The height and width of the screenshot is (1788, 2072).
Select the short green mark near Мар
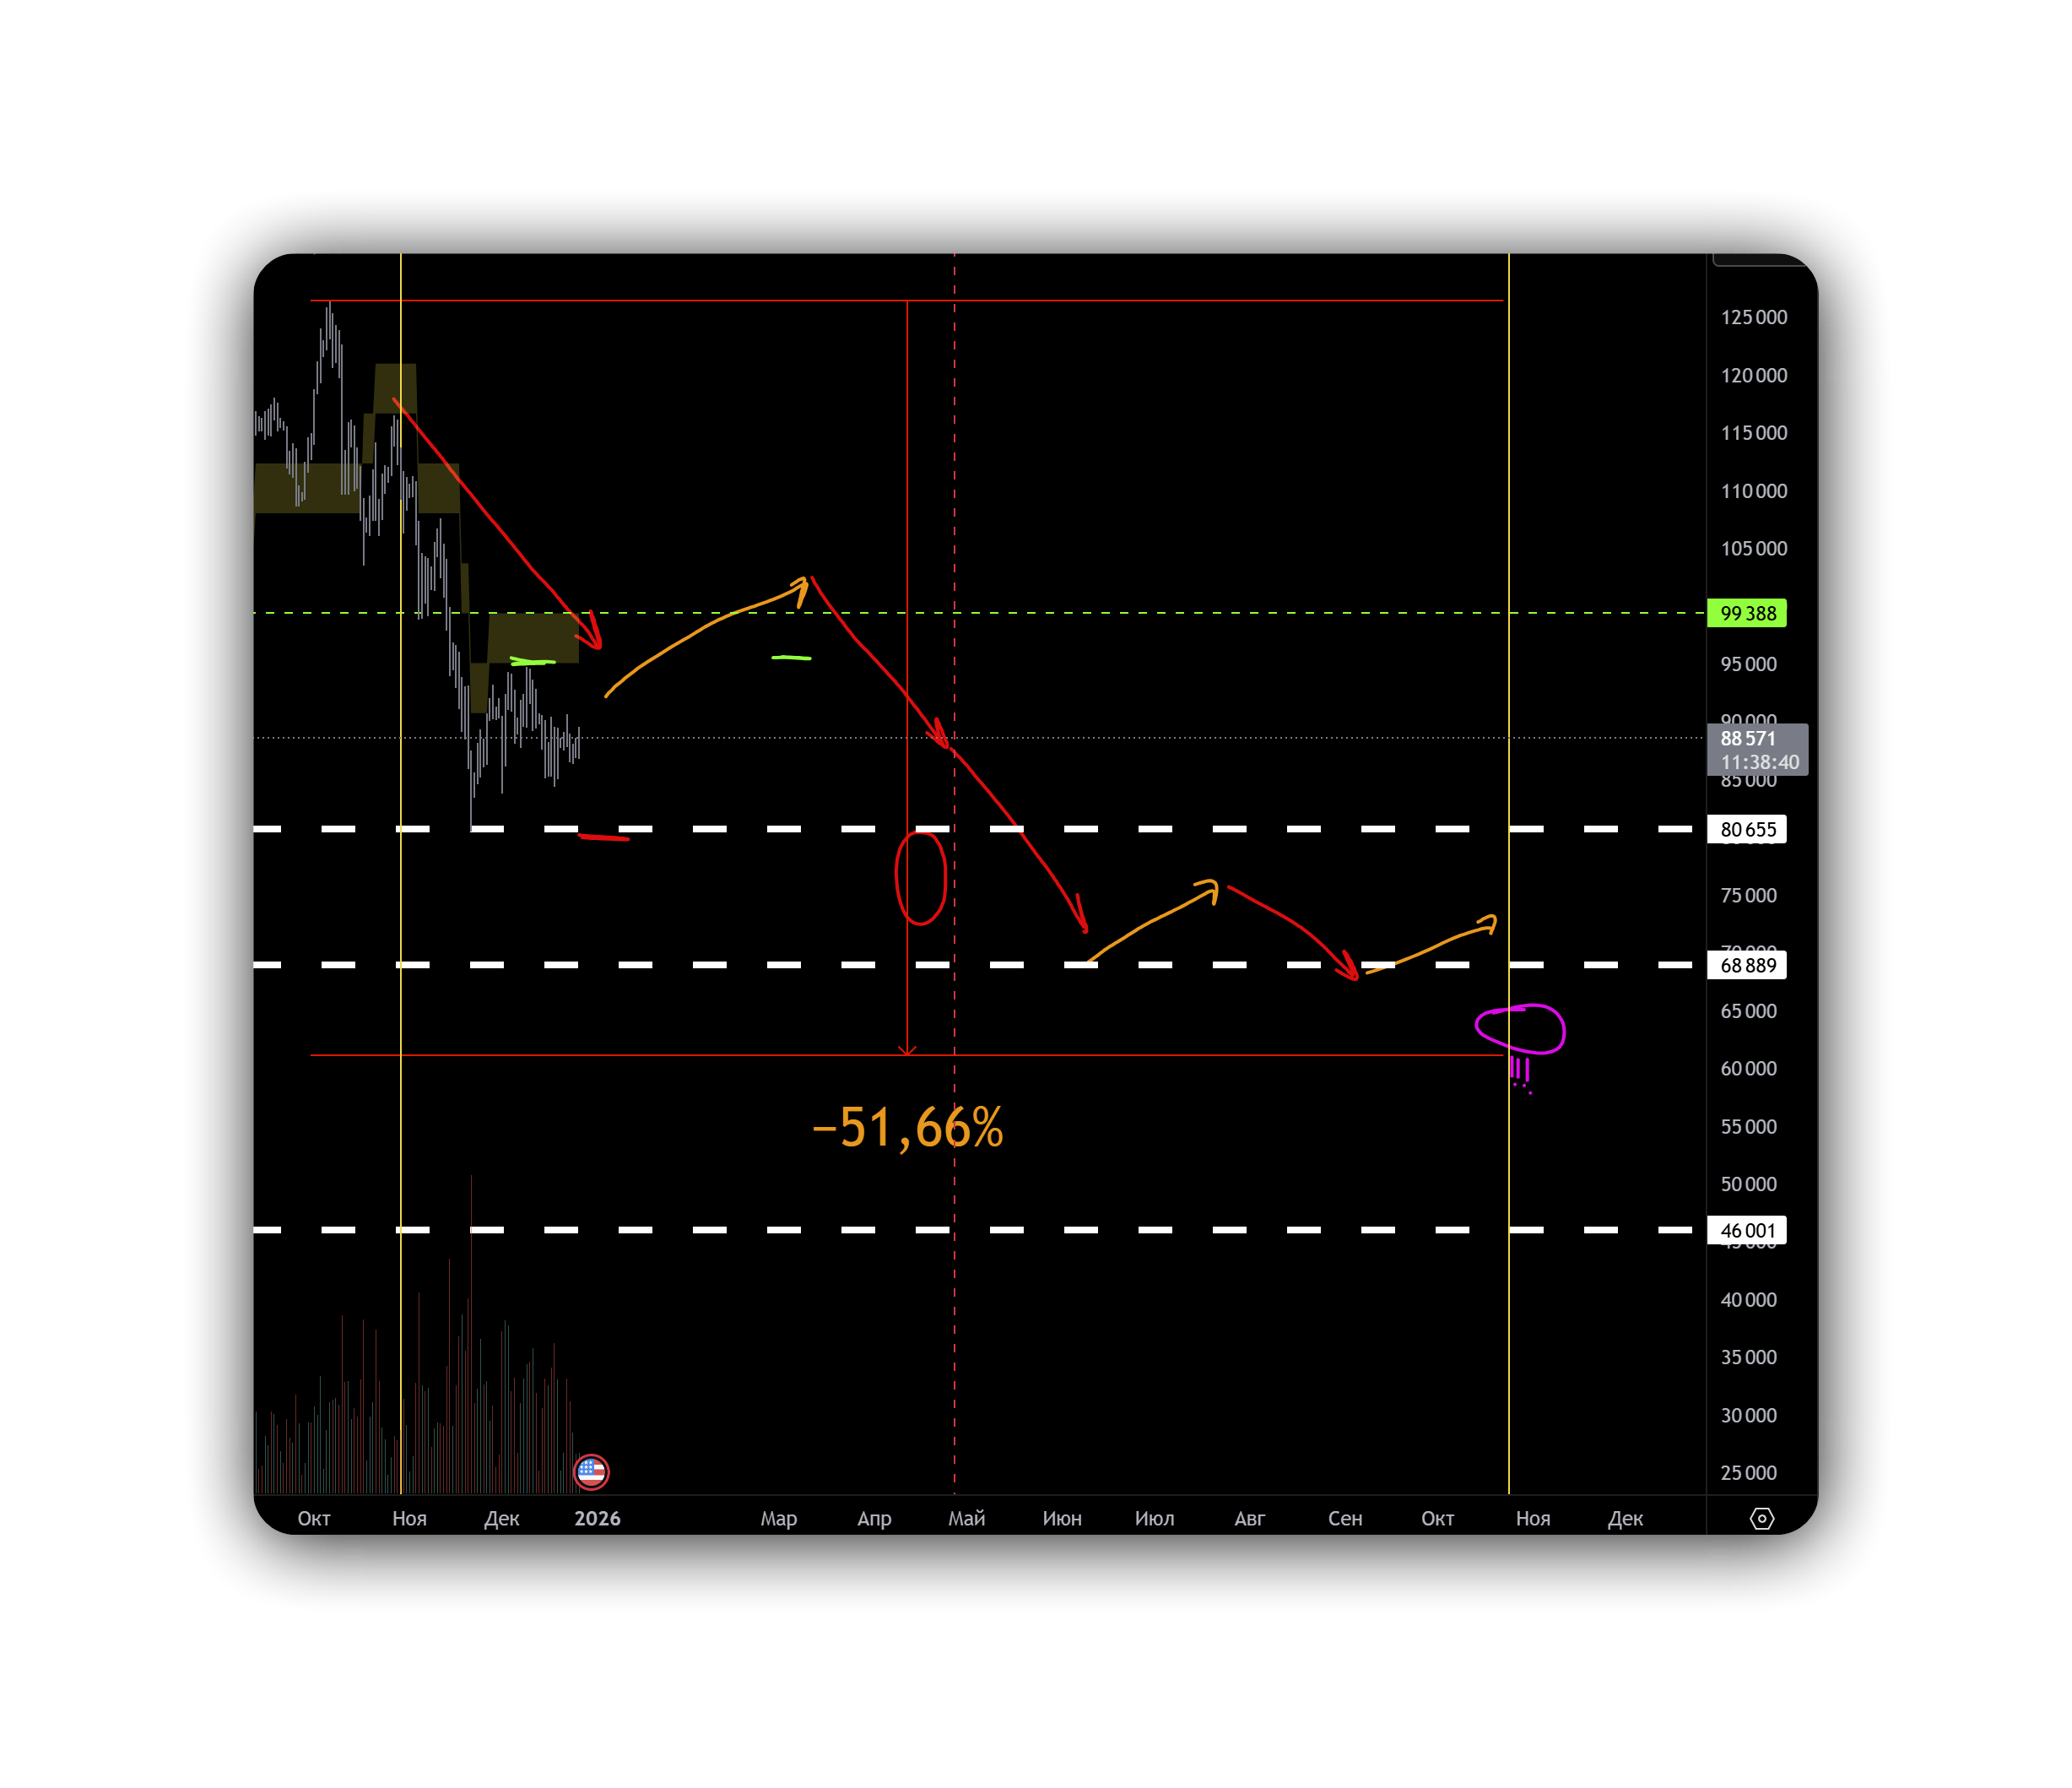(x=791, y=657)
